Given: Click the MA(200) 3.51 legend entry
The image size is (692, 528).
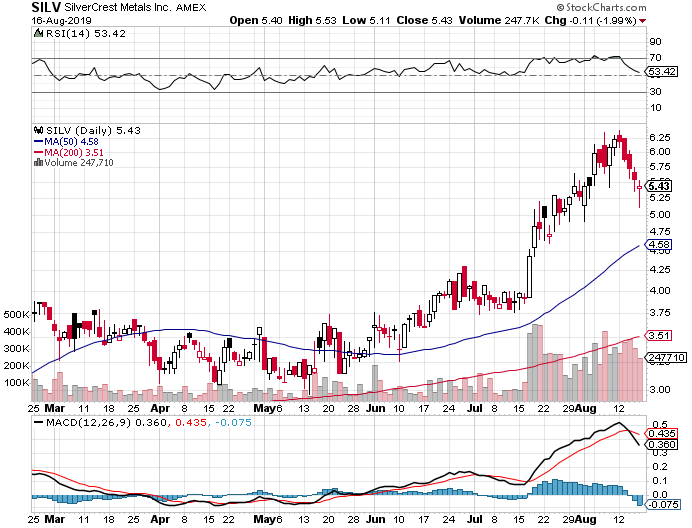Looking at the screenshot, I should 69,153.
